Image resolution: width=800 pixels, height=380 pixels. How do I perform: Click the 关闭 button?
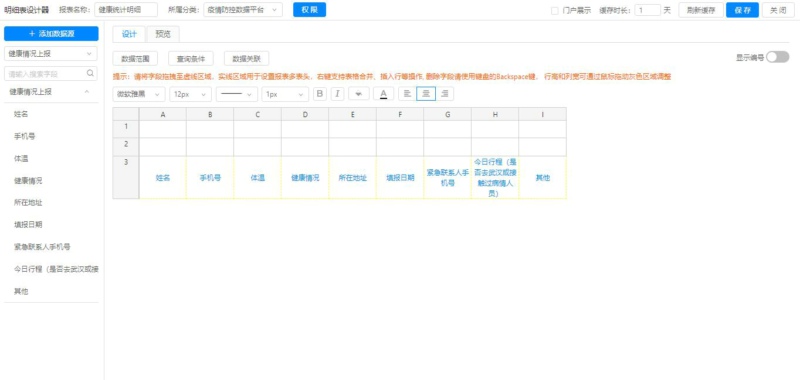click(x=778, y=10)
